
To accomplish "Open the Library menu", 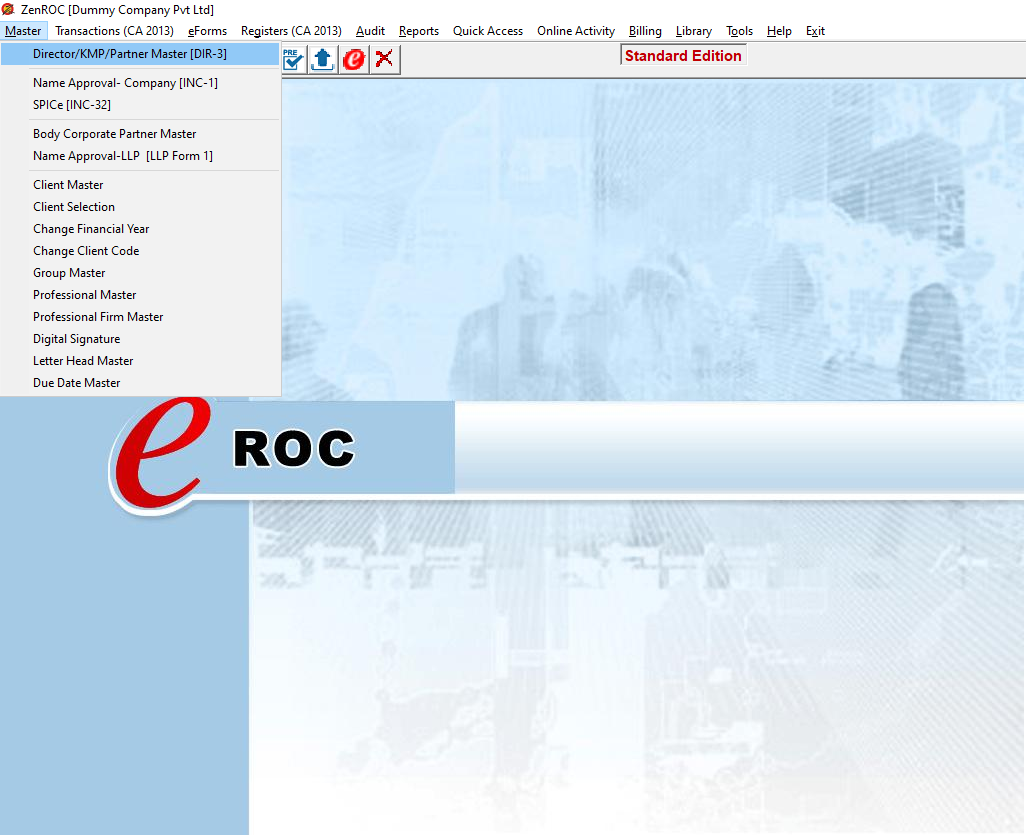I will click(x=694, y=31).
